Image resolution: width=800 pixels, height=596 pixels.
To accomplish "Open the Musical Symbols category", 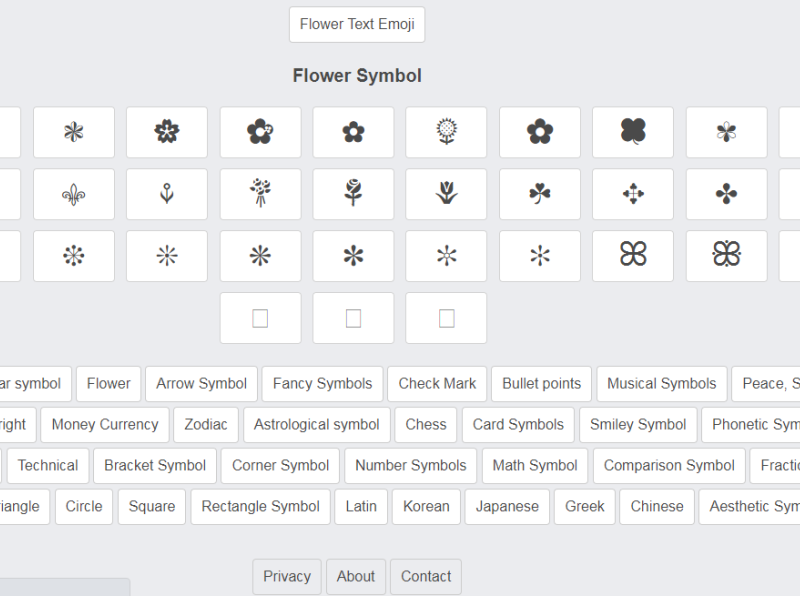I will click(661, 384).
